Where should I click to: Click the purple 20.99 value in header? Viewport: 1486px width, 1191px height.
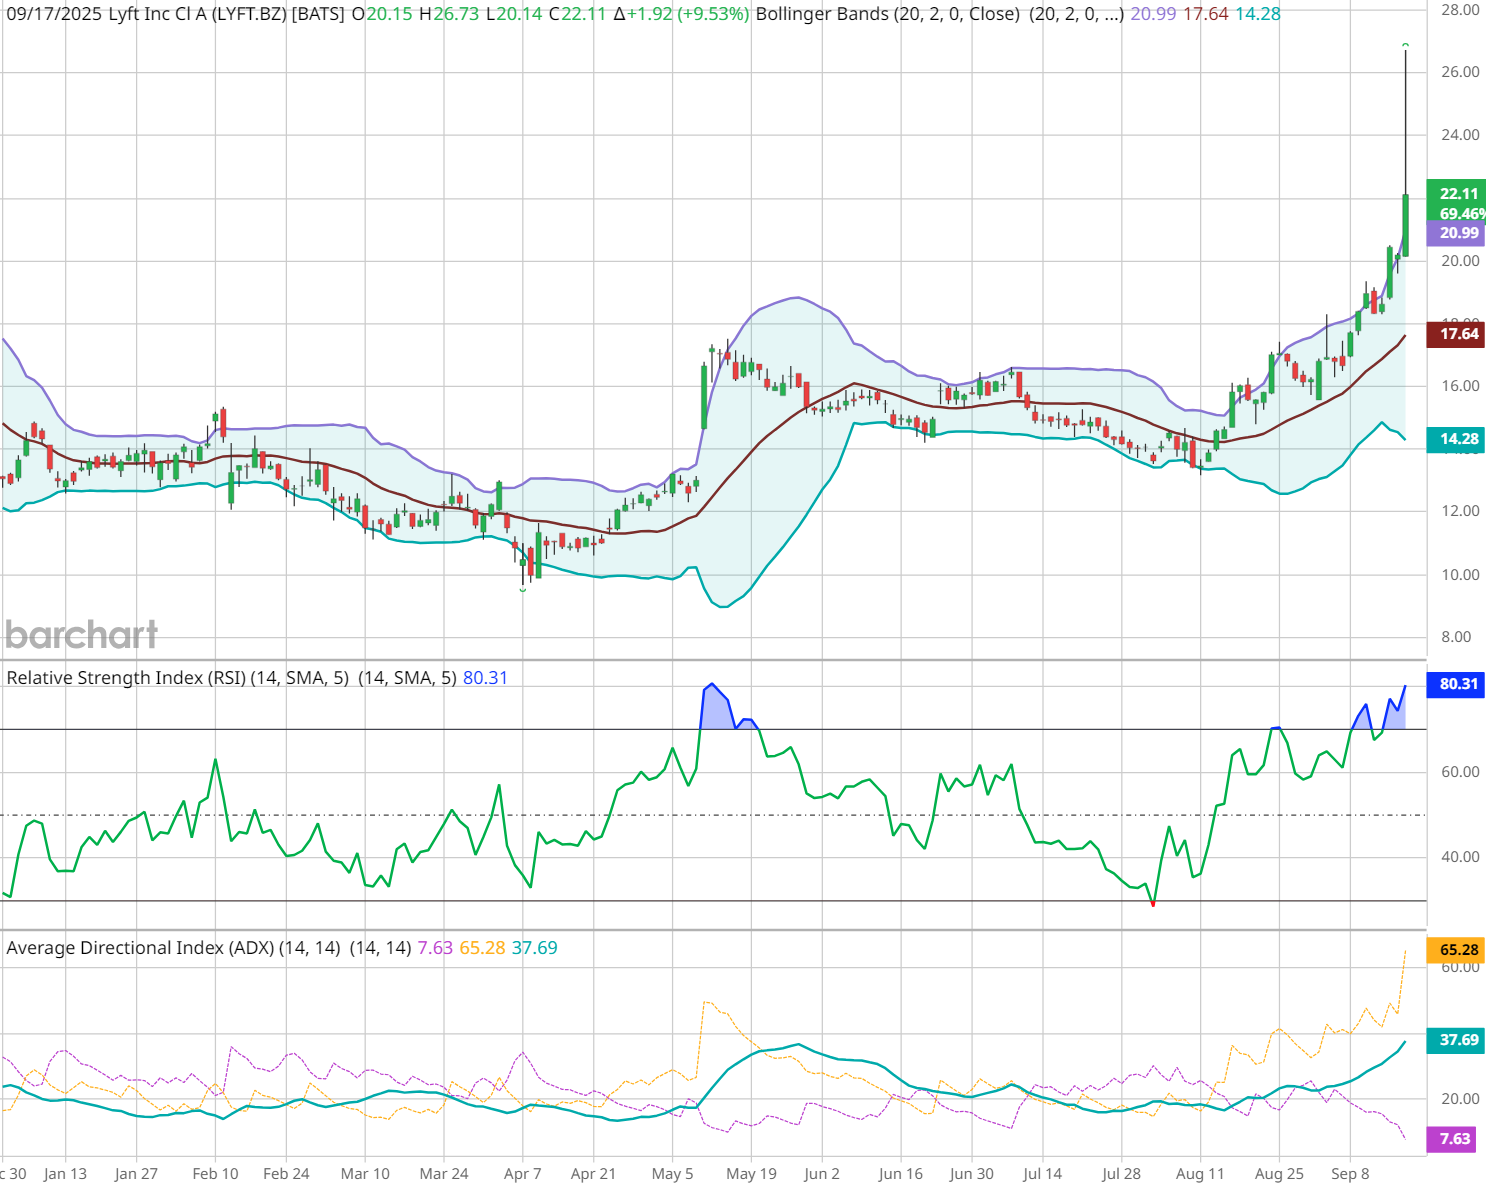pyautogui.click(x=1153, y=14)
